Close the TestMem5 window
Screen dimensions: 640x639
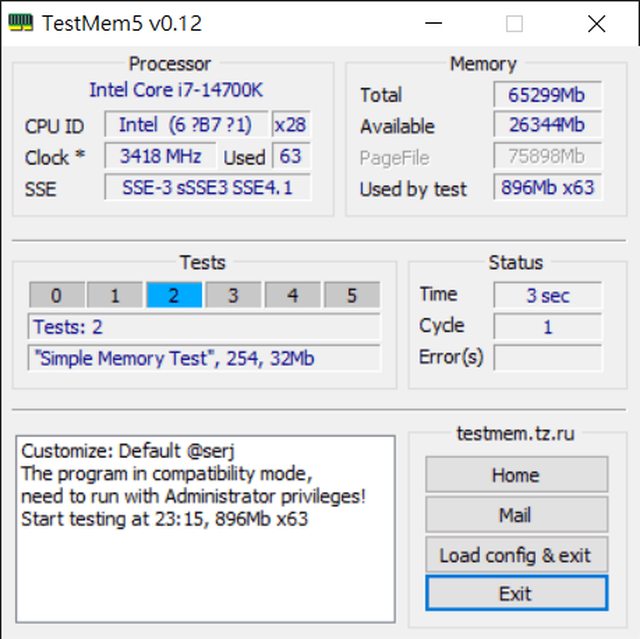pos(596,24)
